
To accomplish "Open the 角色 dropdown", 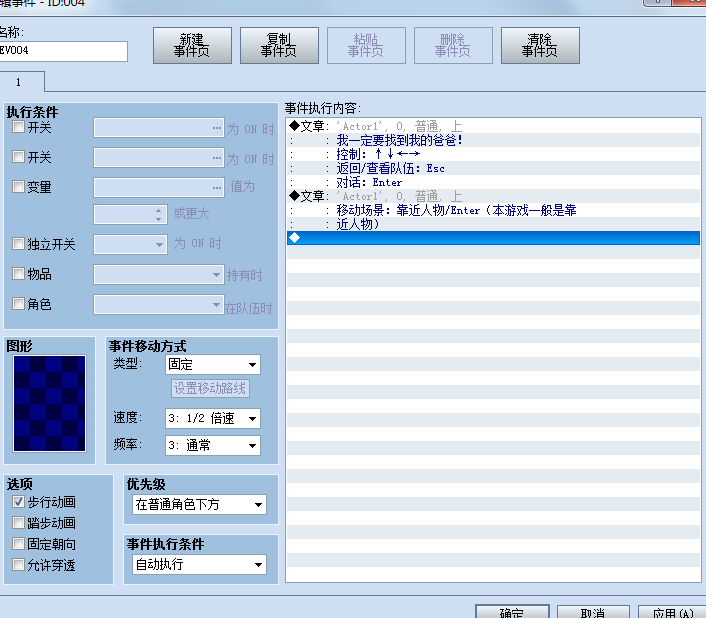I will click(x=159, y=305).
